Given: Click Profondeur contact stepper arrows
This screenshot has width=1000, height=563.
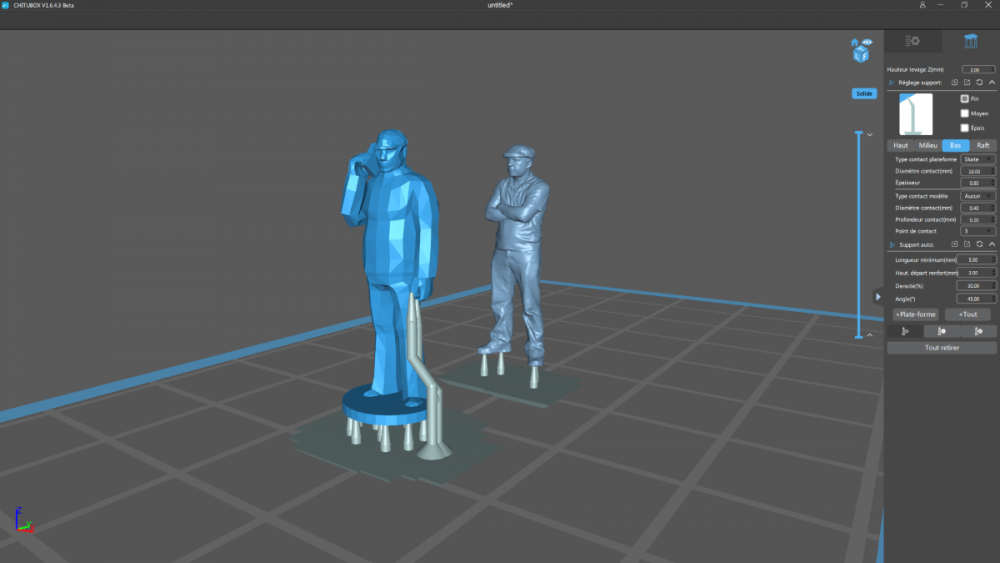Looking at the screenshot, I should coord(992,219).
